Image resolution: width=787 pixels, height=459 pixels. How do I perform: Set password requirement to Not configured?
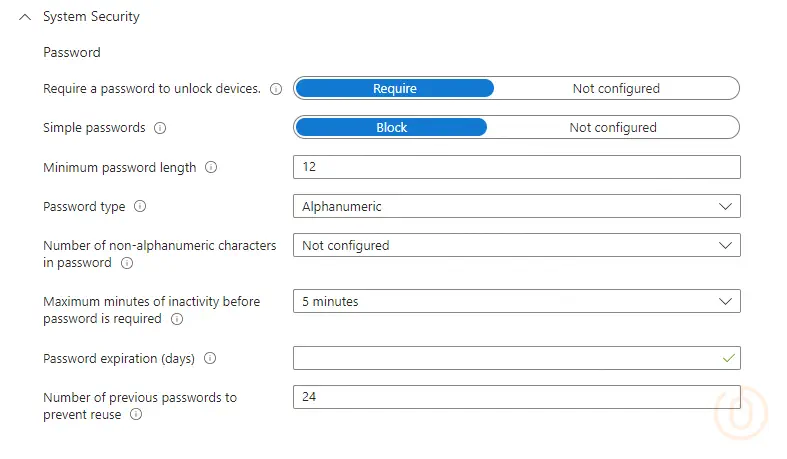[x=616, y=88]
